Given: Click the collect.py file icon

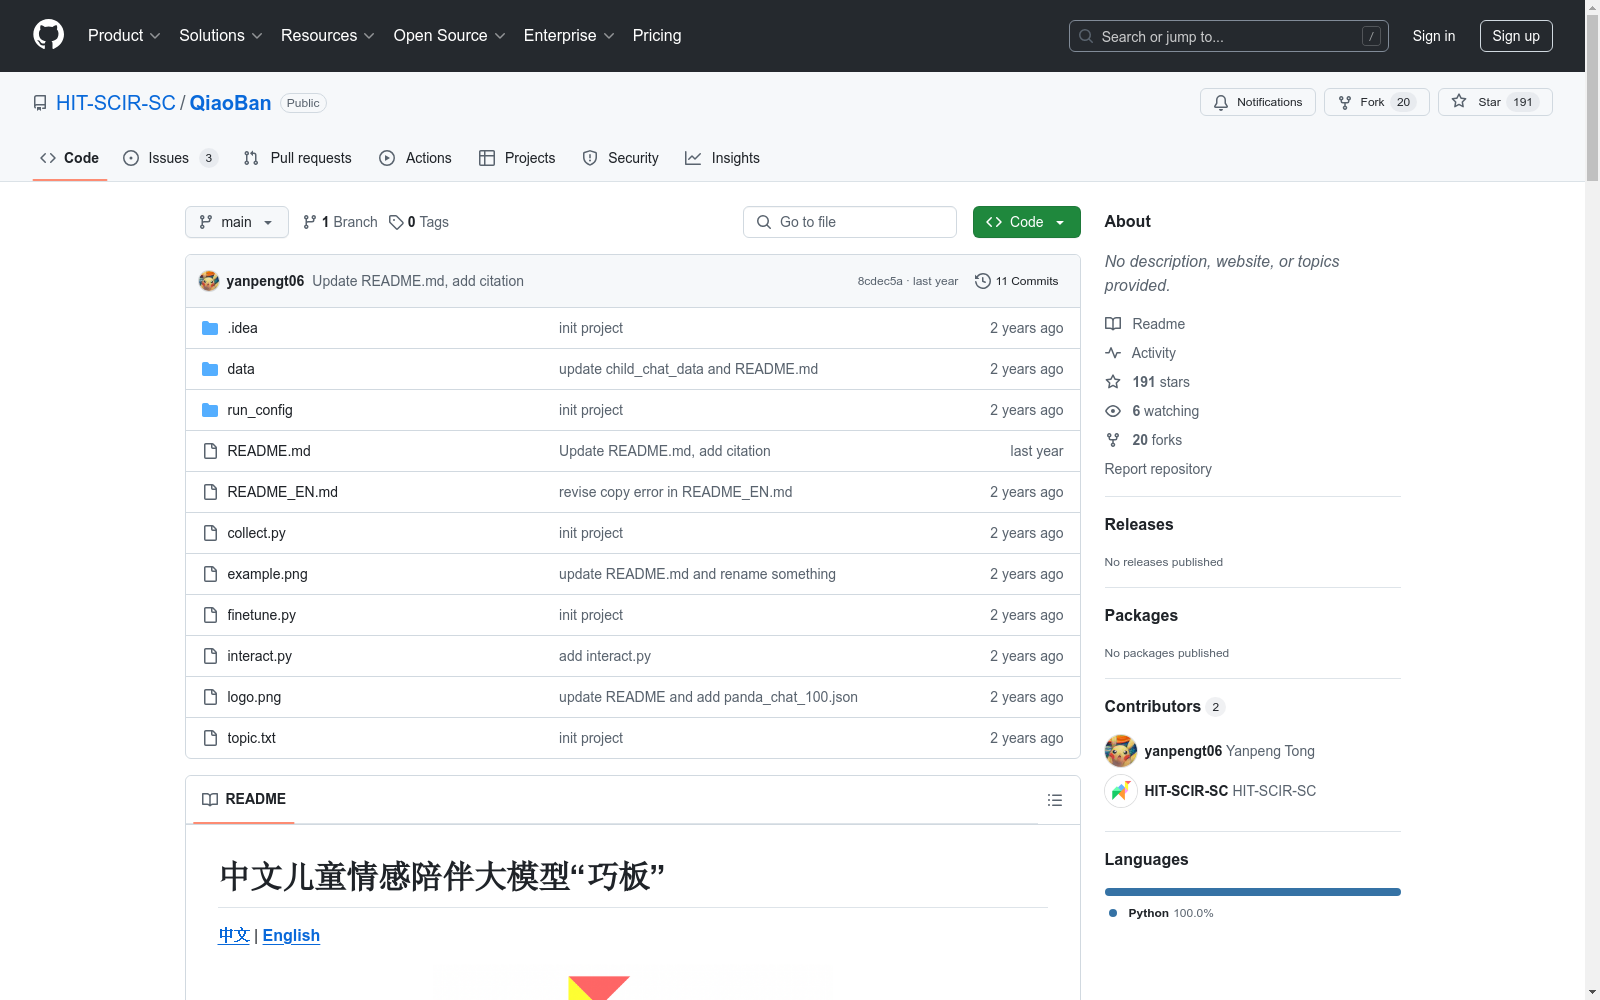Looking at the screenshot, I should coord(210,533).
